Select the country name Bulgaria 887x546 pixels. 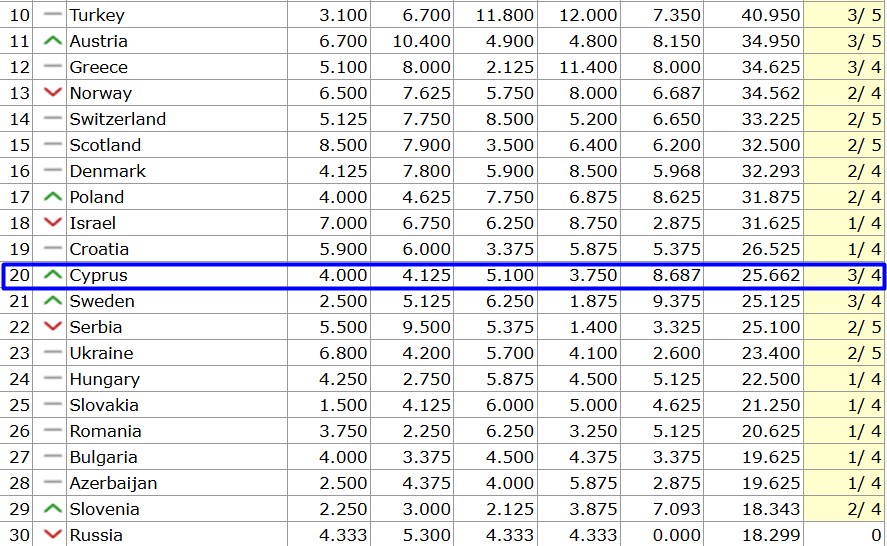coord(104,458)
